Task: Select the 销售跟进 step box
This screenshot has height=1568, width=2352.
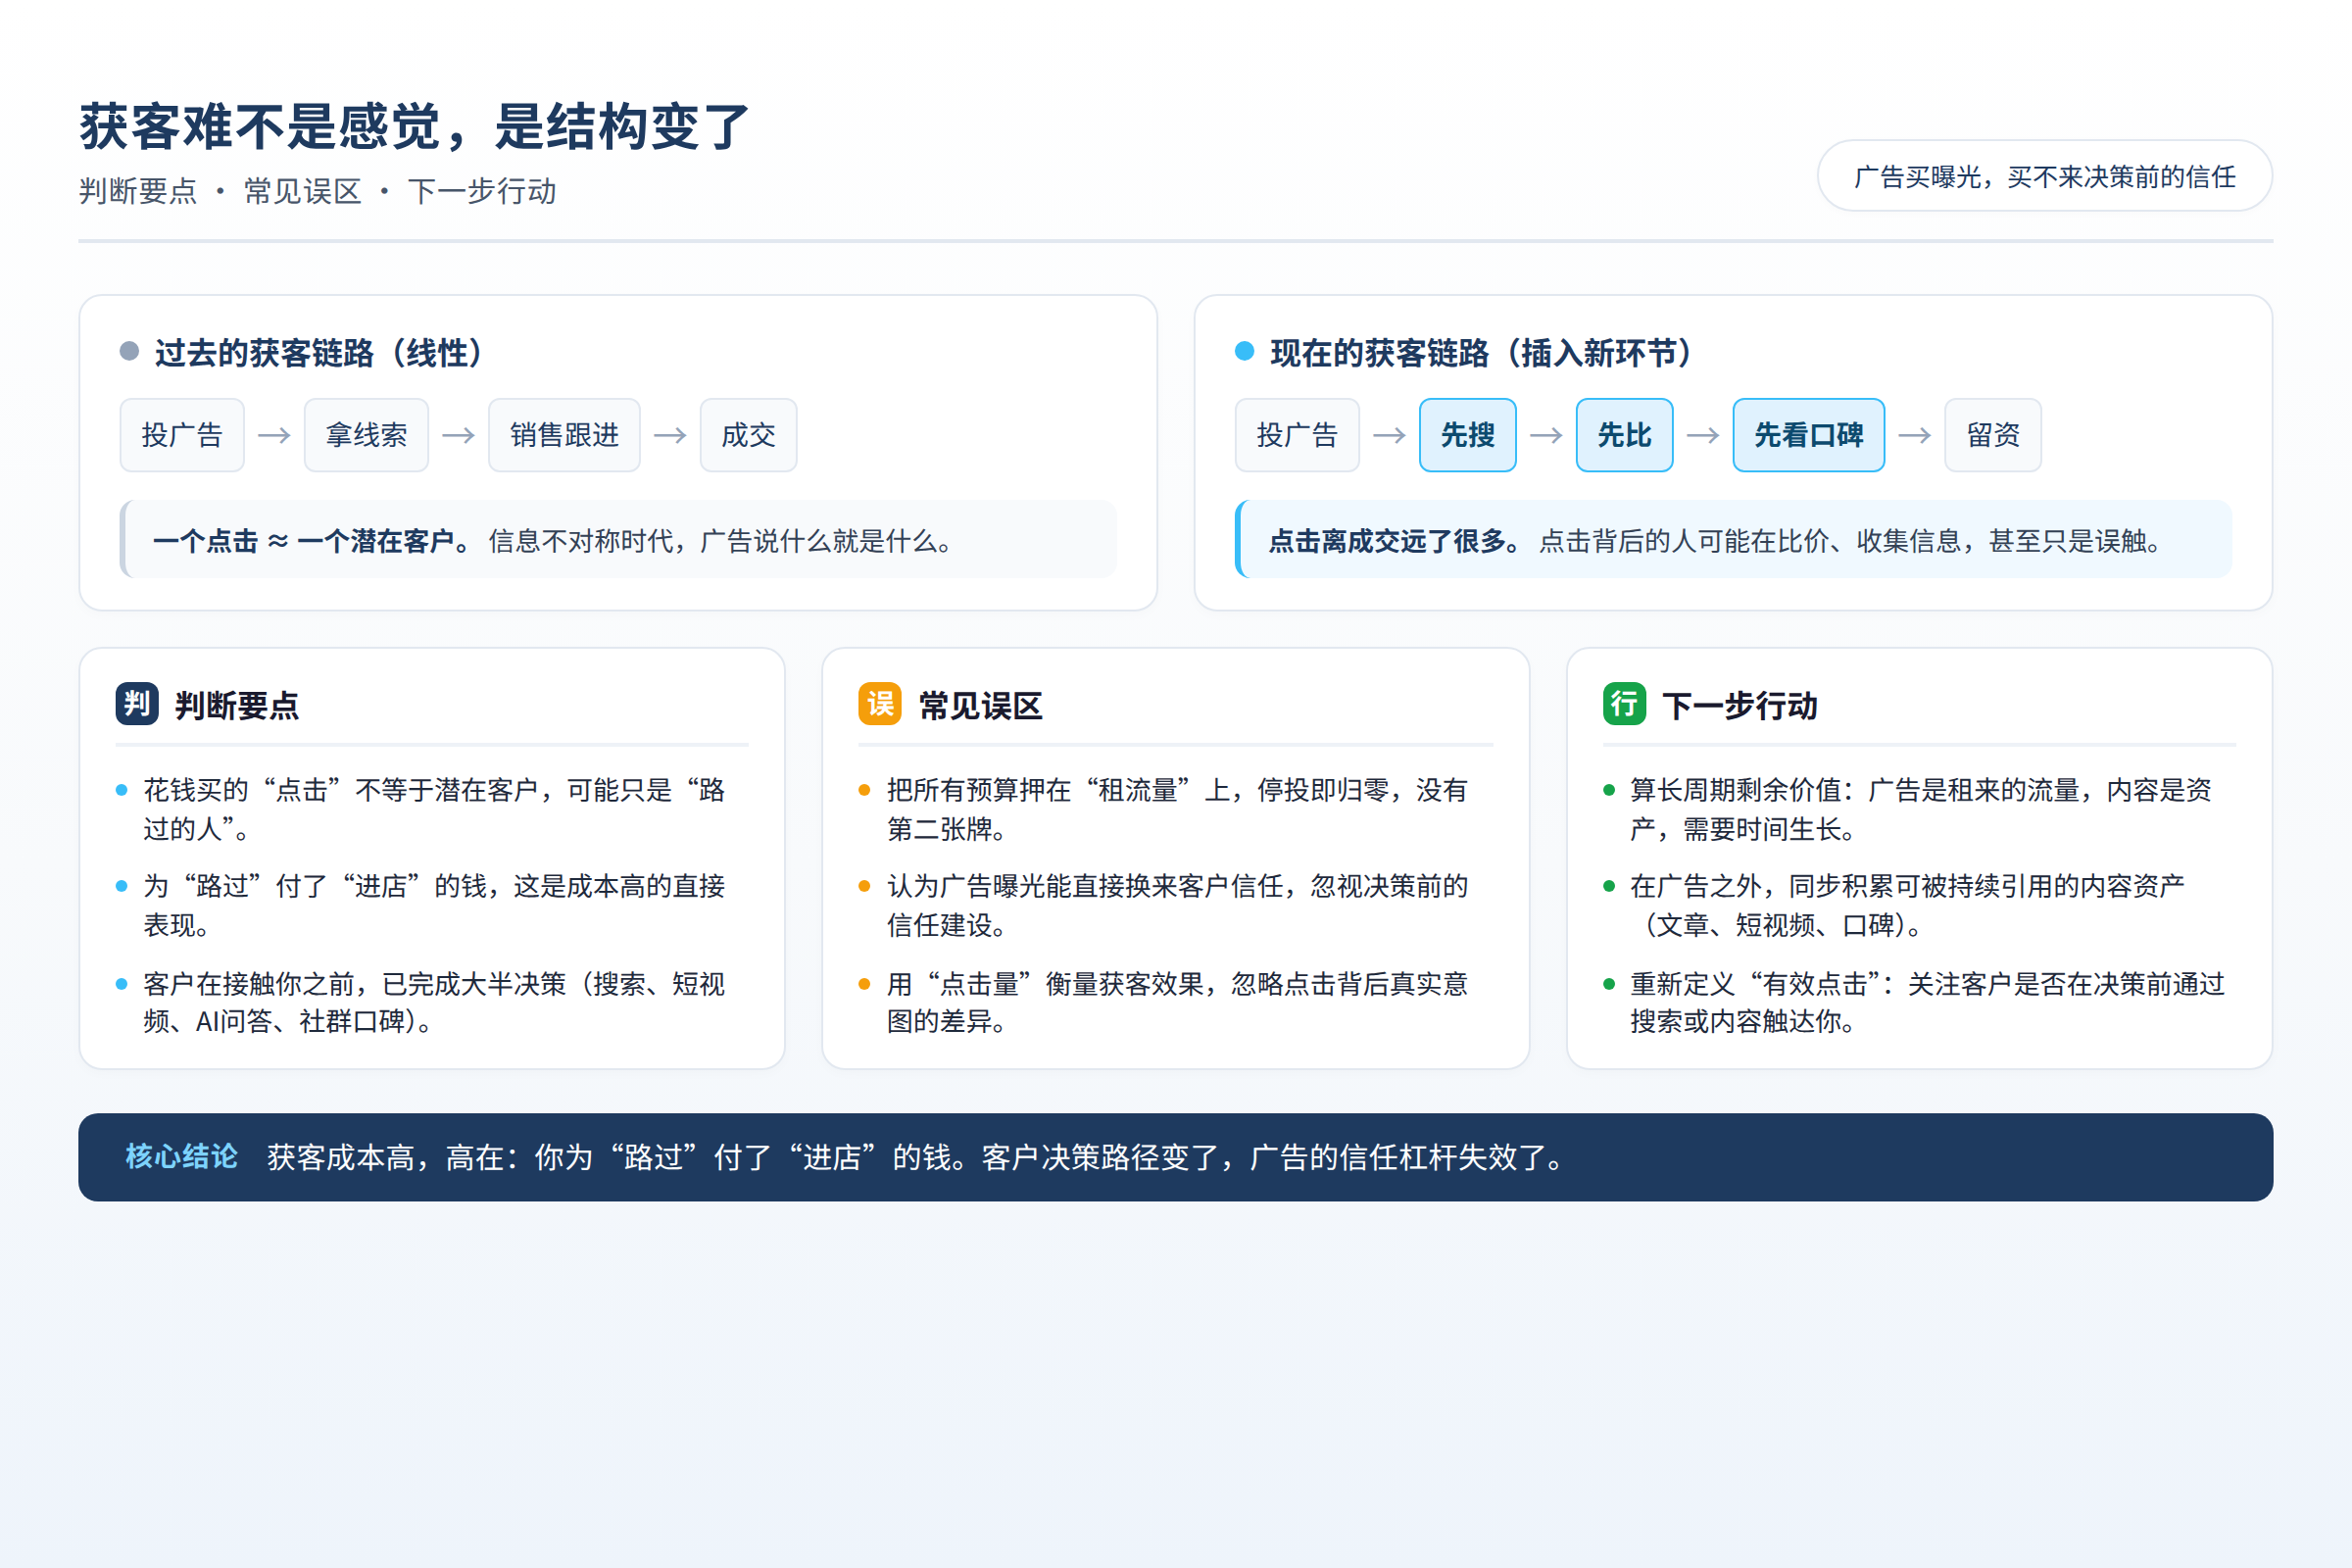Action: pos(564,435)
